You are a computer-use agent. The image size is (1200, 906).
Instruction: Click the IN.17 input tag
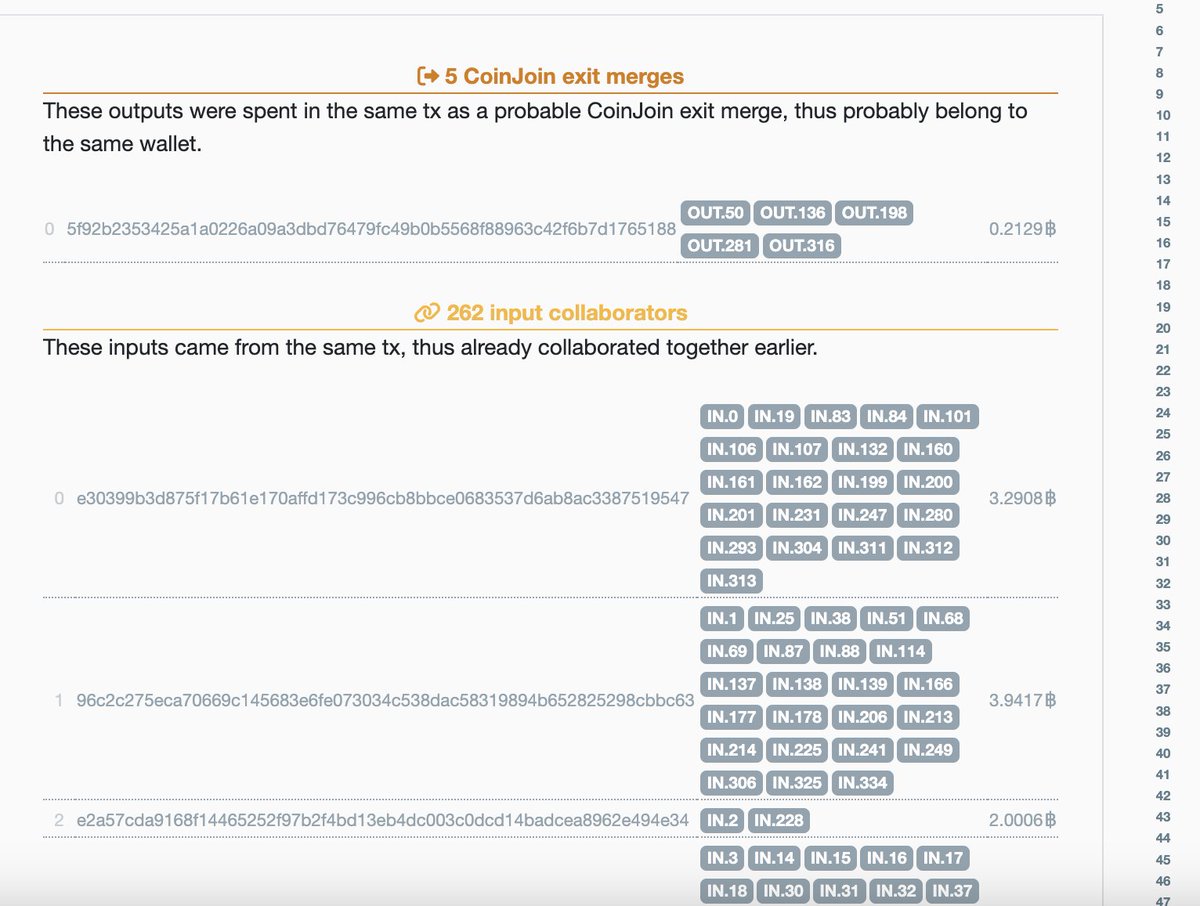(x=944, y=859)
